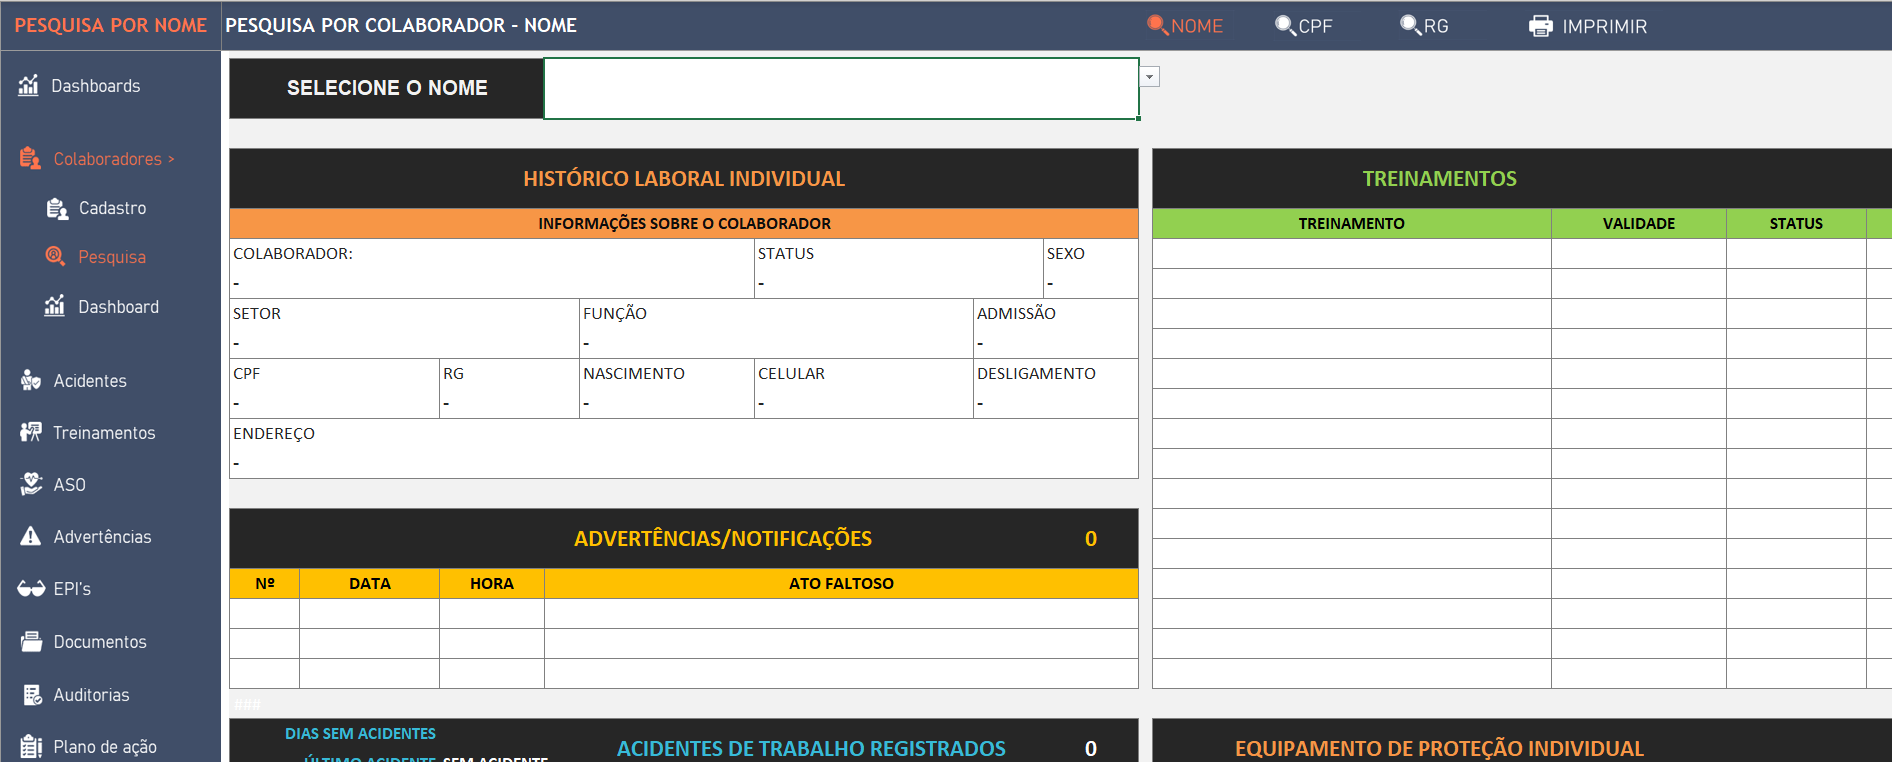The image size is (1892, 762).
Task: Click the Documentos folder icon
Action: pos(31,641)
